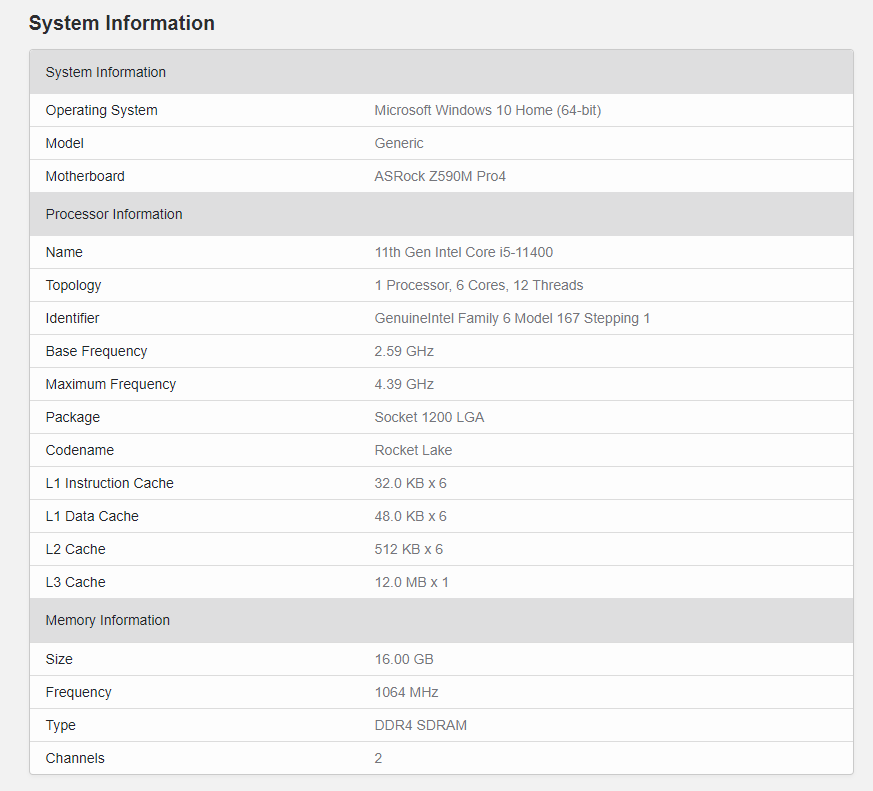Select the 11th Gen Intel Core i5-11400 name
The width and height of the screenshot is (873, 791).
tap(464, 252)
